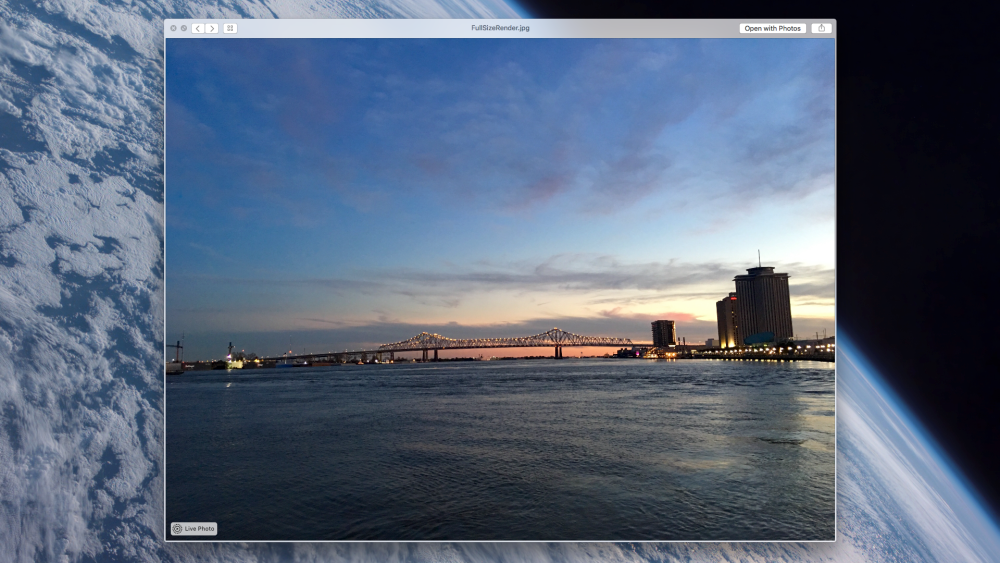Click the concentric-circles Live Photo icon
Viewport: 1000px width, 563px height.
tap(177, 528)
